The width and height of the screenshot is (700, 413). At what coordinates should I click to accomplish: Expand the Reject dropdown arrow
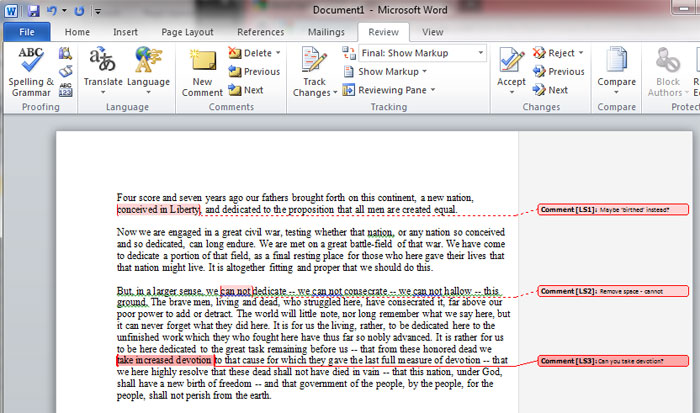[x=581, y=53]
